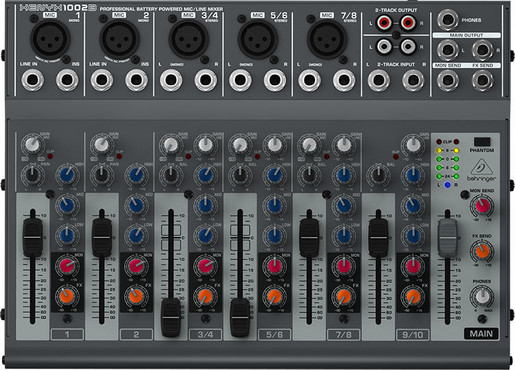This screenshot has height=370, width=515.
Task: Grab the channel 7/8 fader cap
Action: pyautogui.click(x=309, y=237)
